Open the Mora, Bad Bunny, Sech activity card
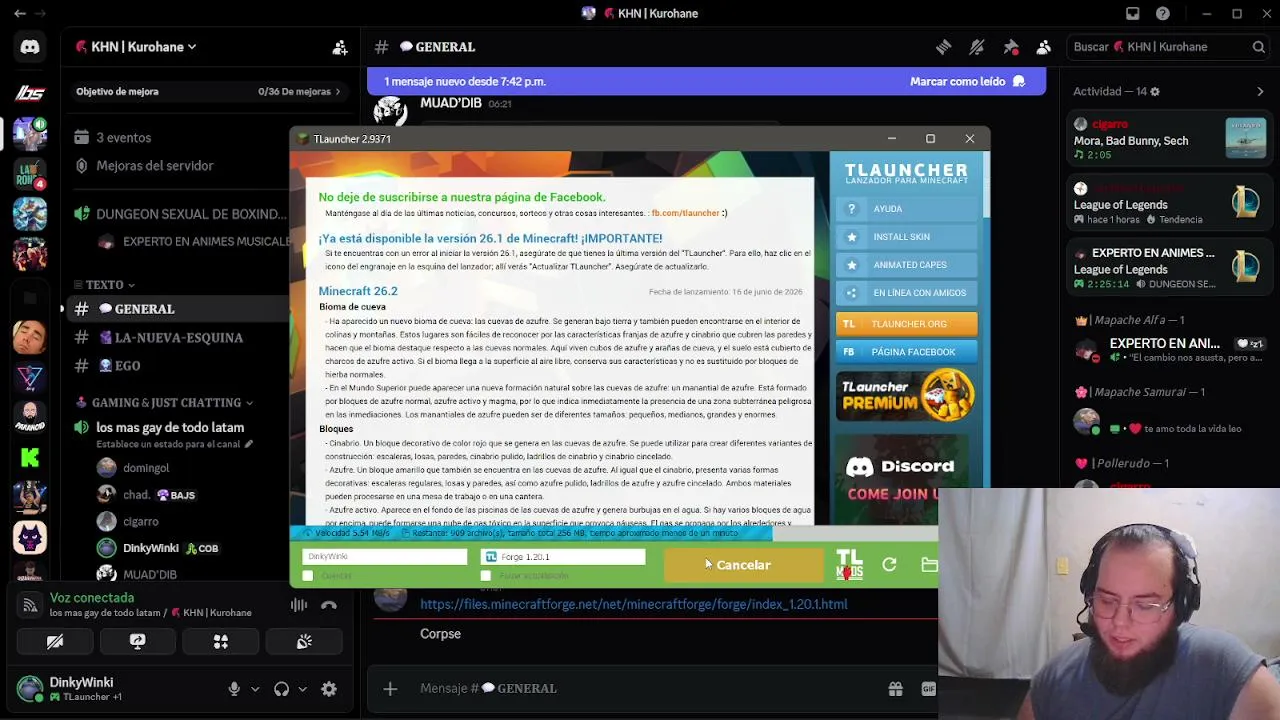Image resolution: width=1280 pixels, height=720 pixels. 1169,140
